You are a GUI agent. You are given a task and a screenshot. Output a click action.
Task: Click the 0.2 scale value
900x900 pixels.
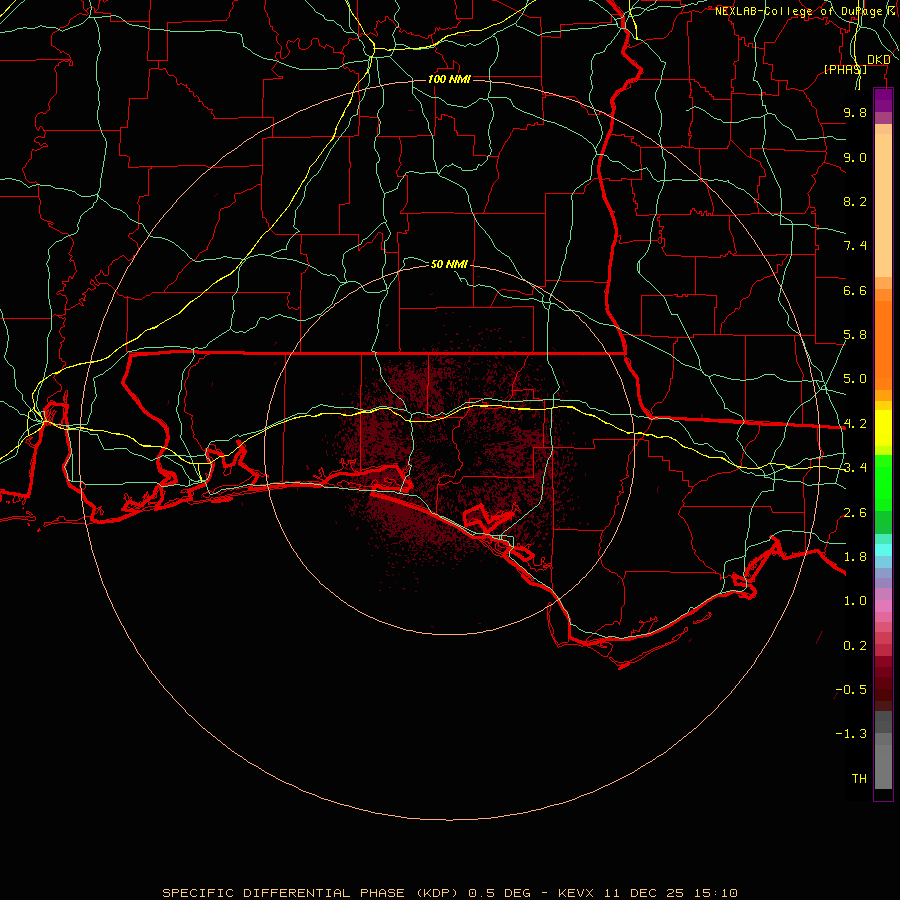tap(855, 646)
